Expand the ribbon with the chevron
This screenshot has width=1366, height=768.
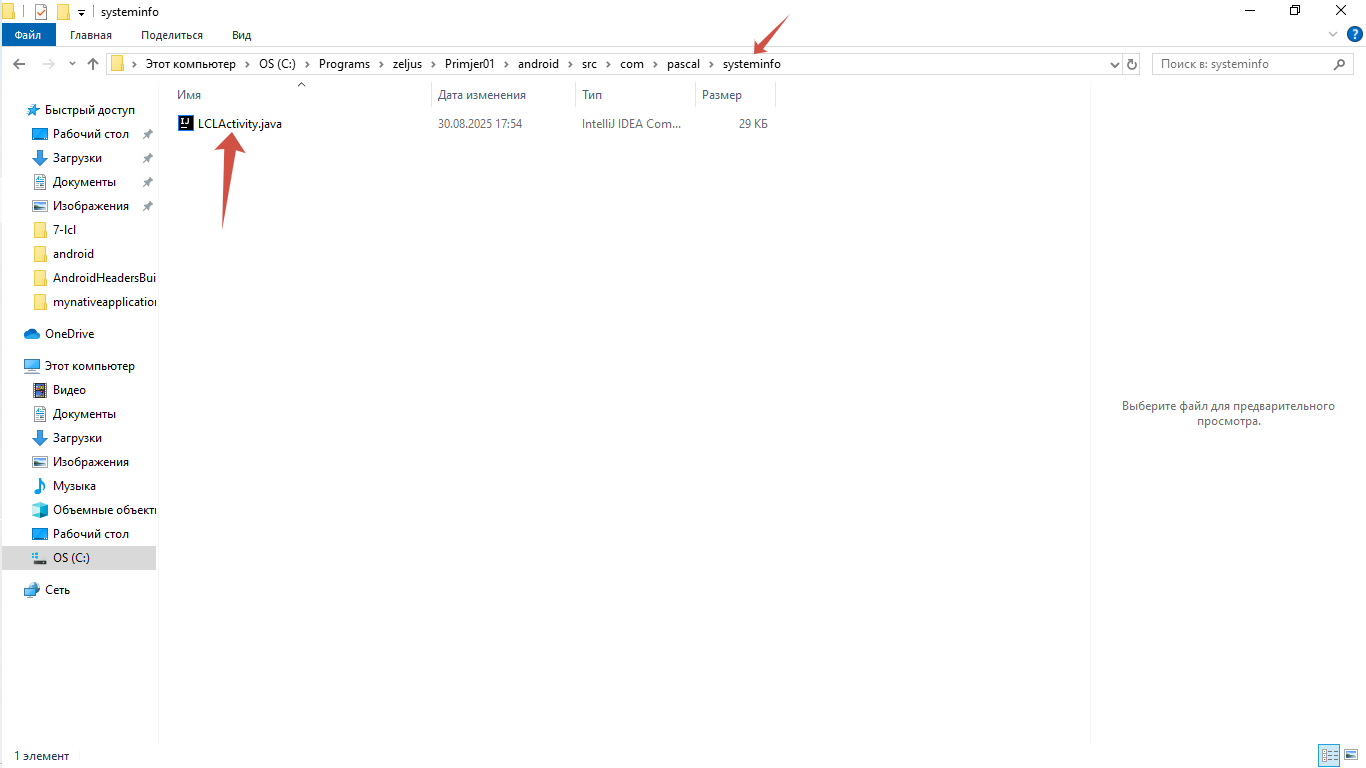pyautogui.click(x=1332, y=35)
